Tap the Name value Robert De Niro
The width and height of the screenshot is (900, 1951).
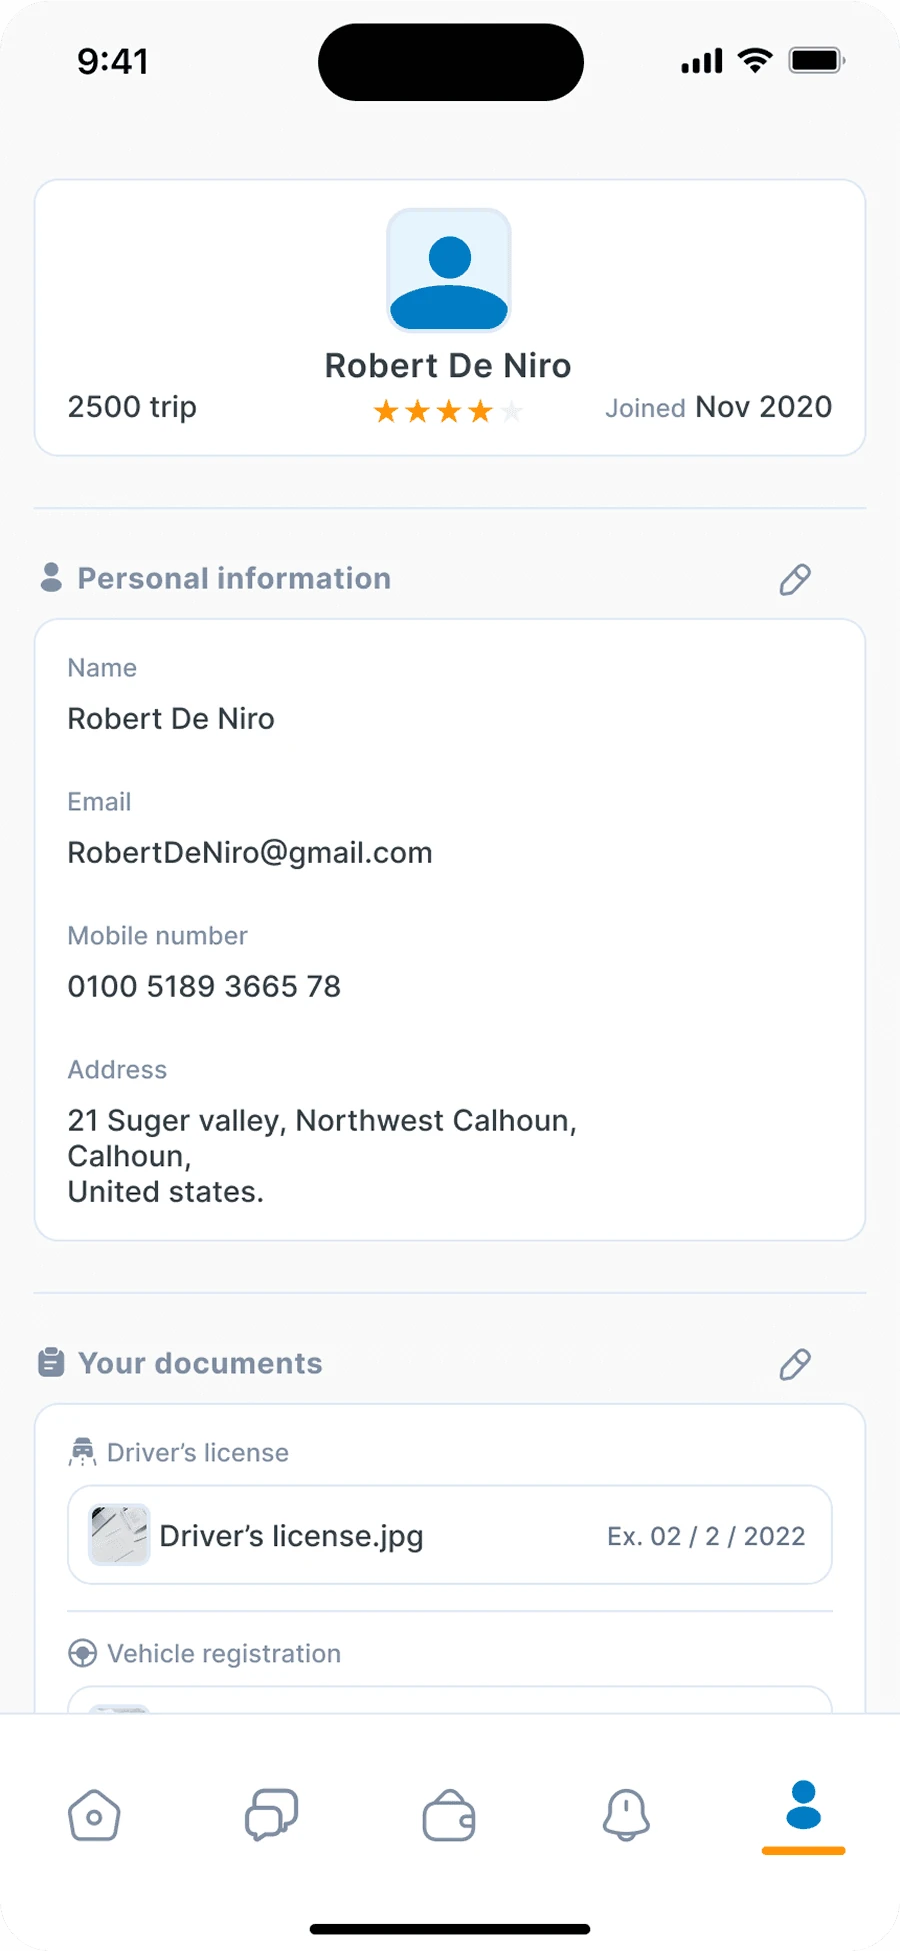171,719
